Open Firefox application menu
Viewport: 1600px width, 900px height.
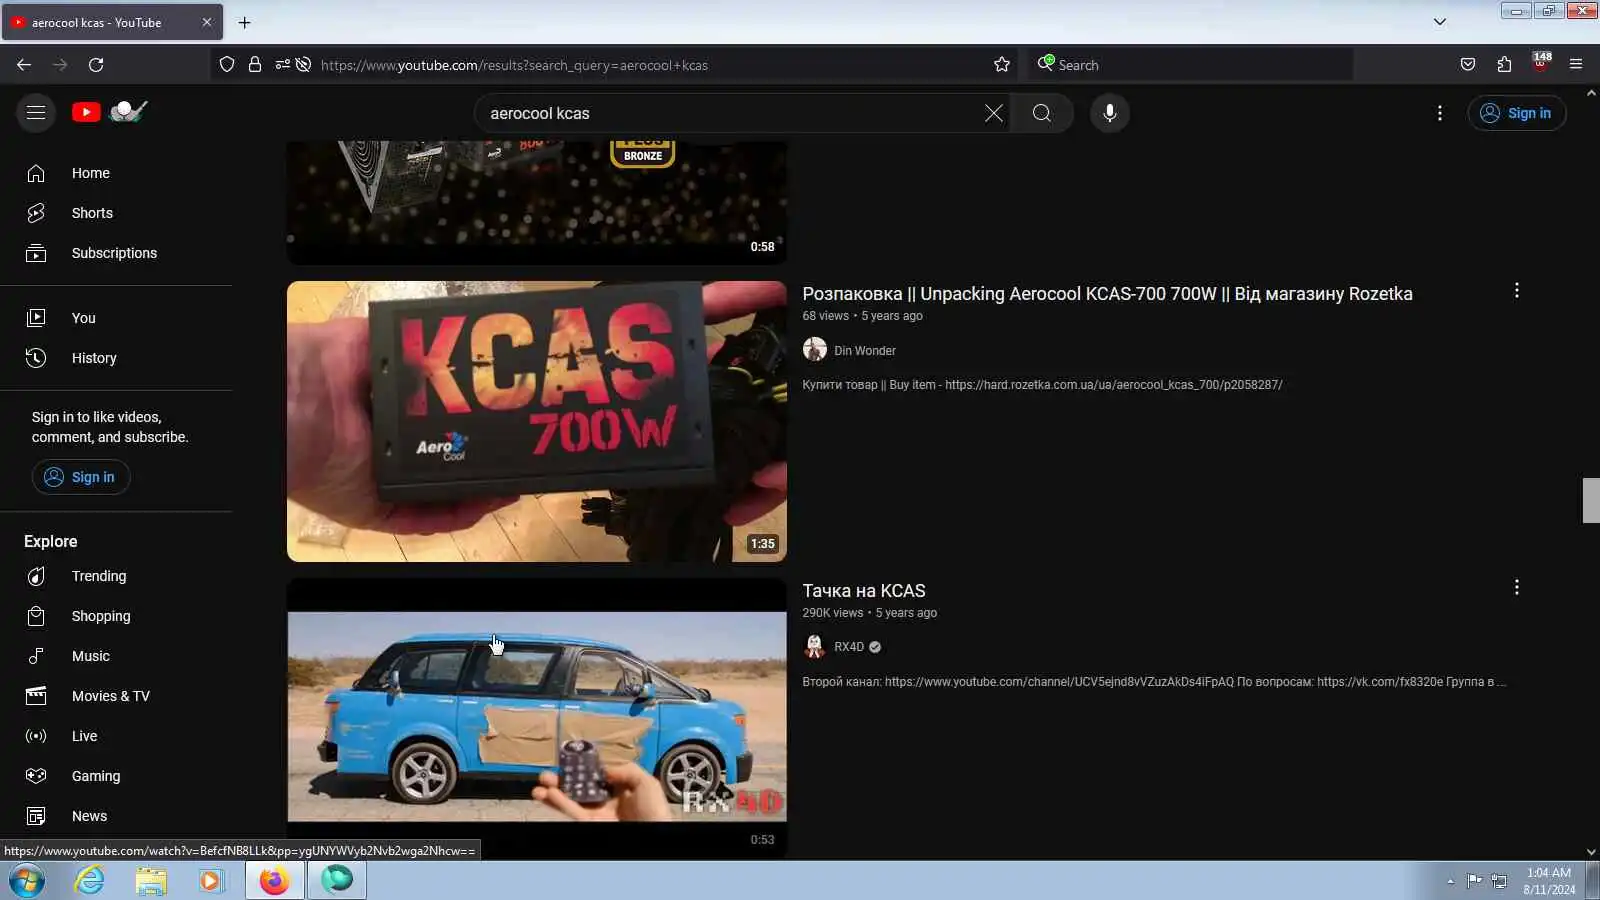(1576, 65)
